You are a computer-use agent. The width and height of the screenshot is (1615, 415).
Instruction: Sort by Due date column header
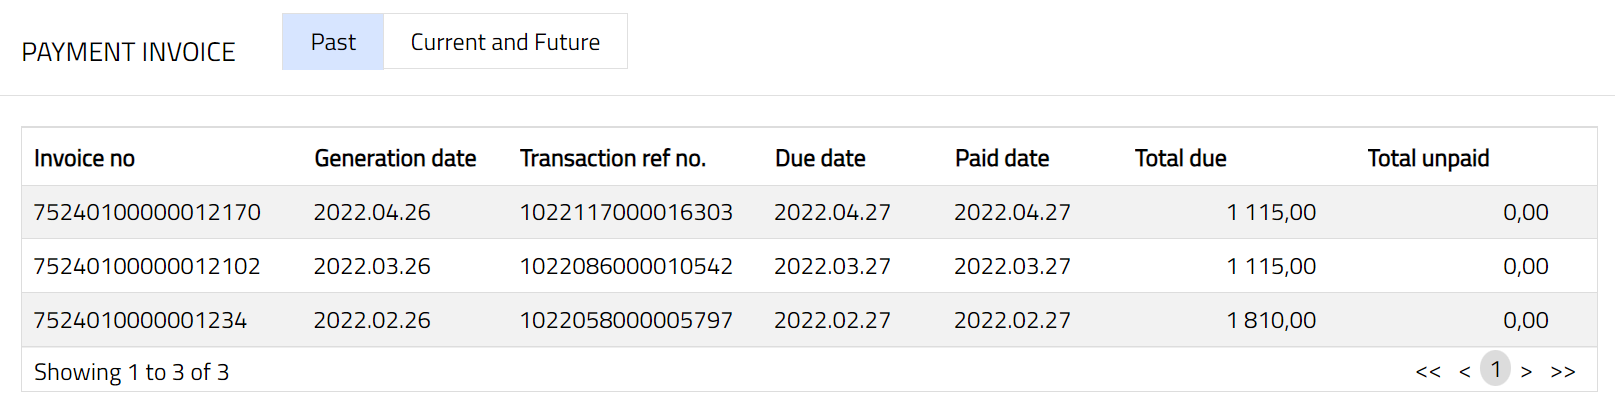(820, 158)
